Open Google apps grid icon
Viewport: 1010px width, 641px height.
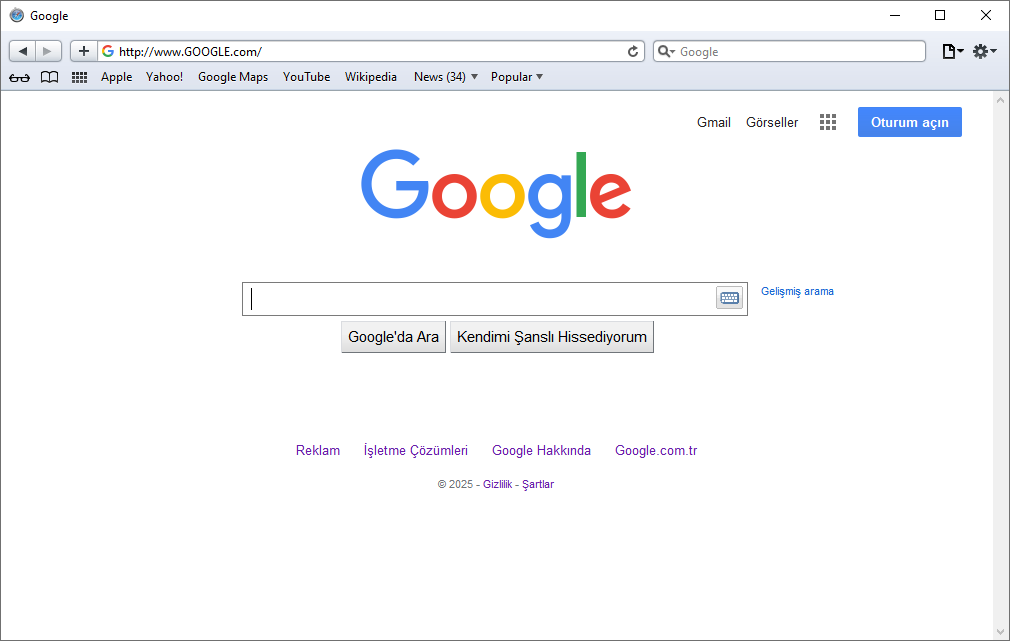828,122
